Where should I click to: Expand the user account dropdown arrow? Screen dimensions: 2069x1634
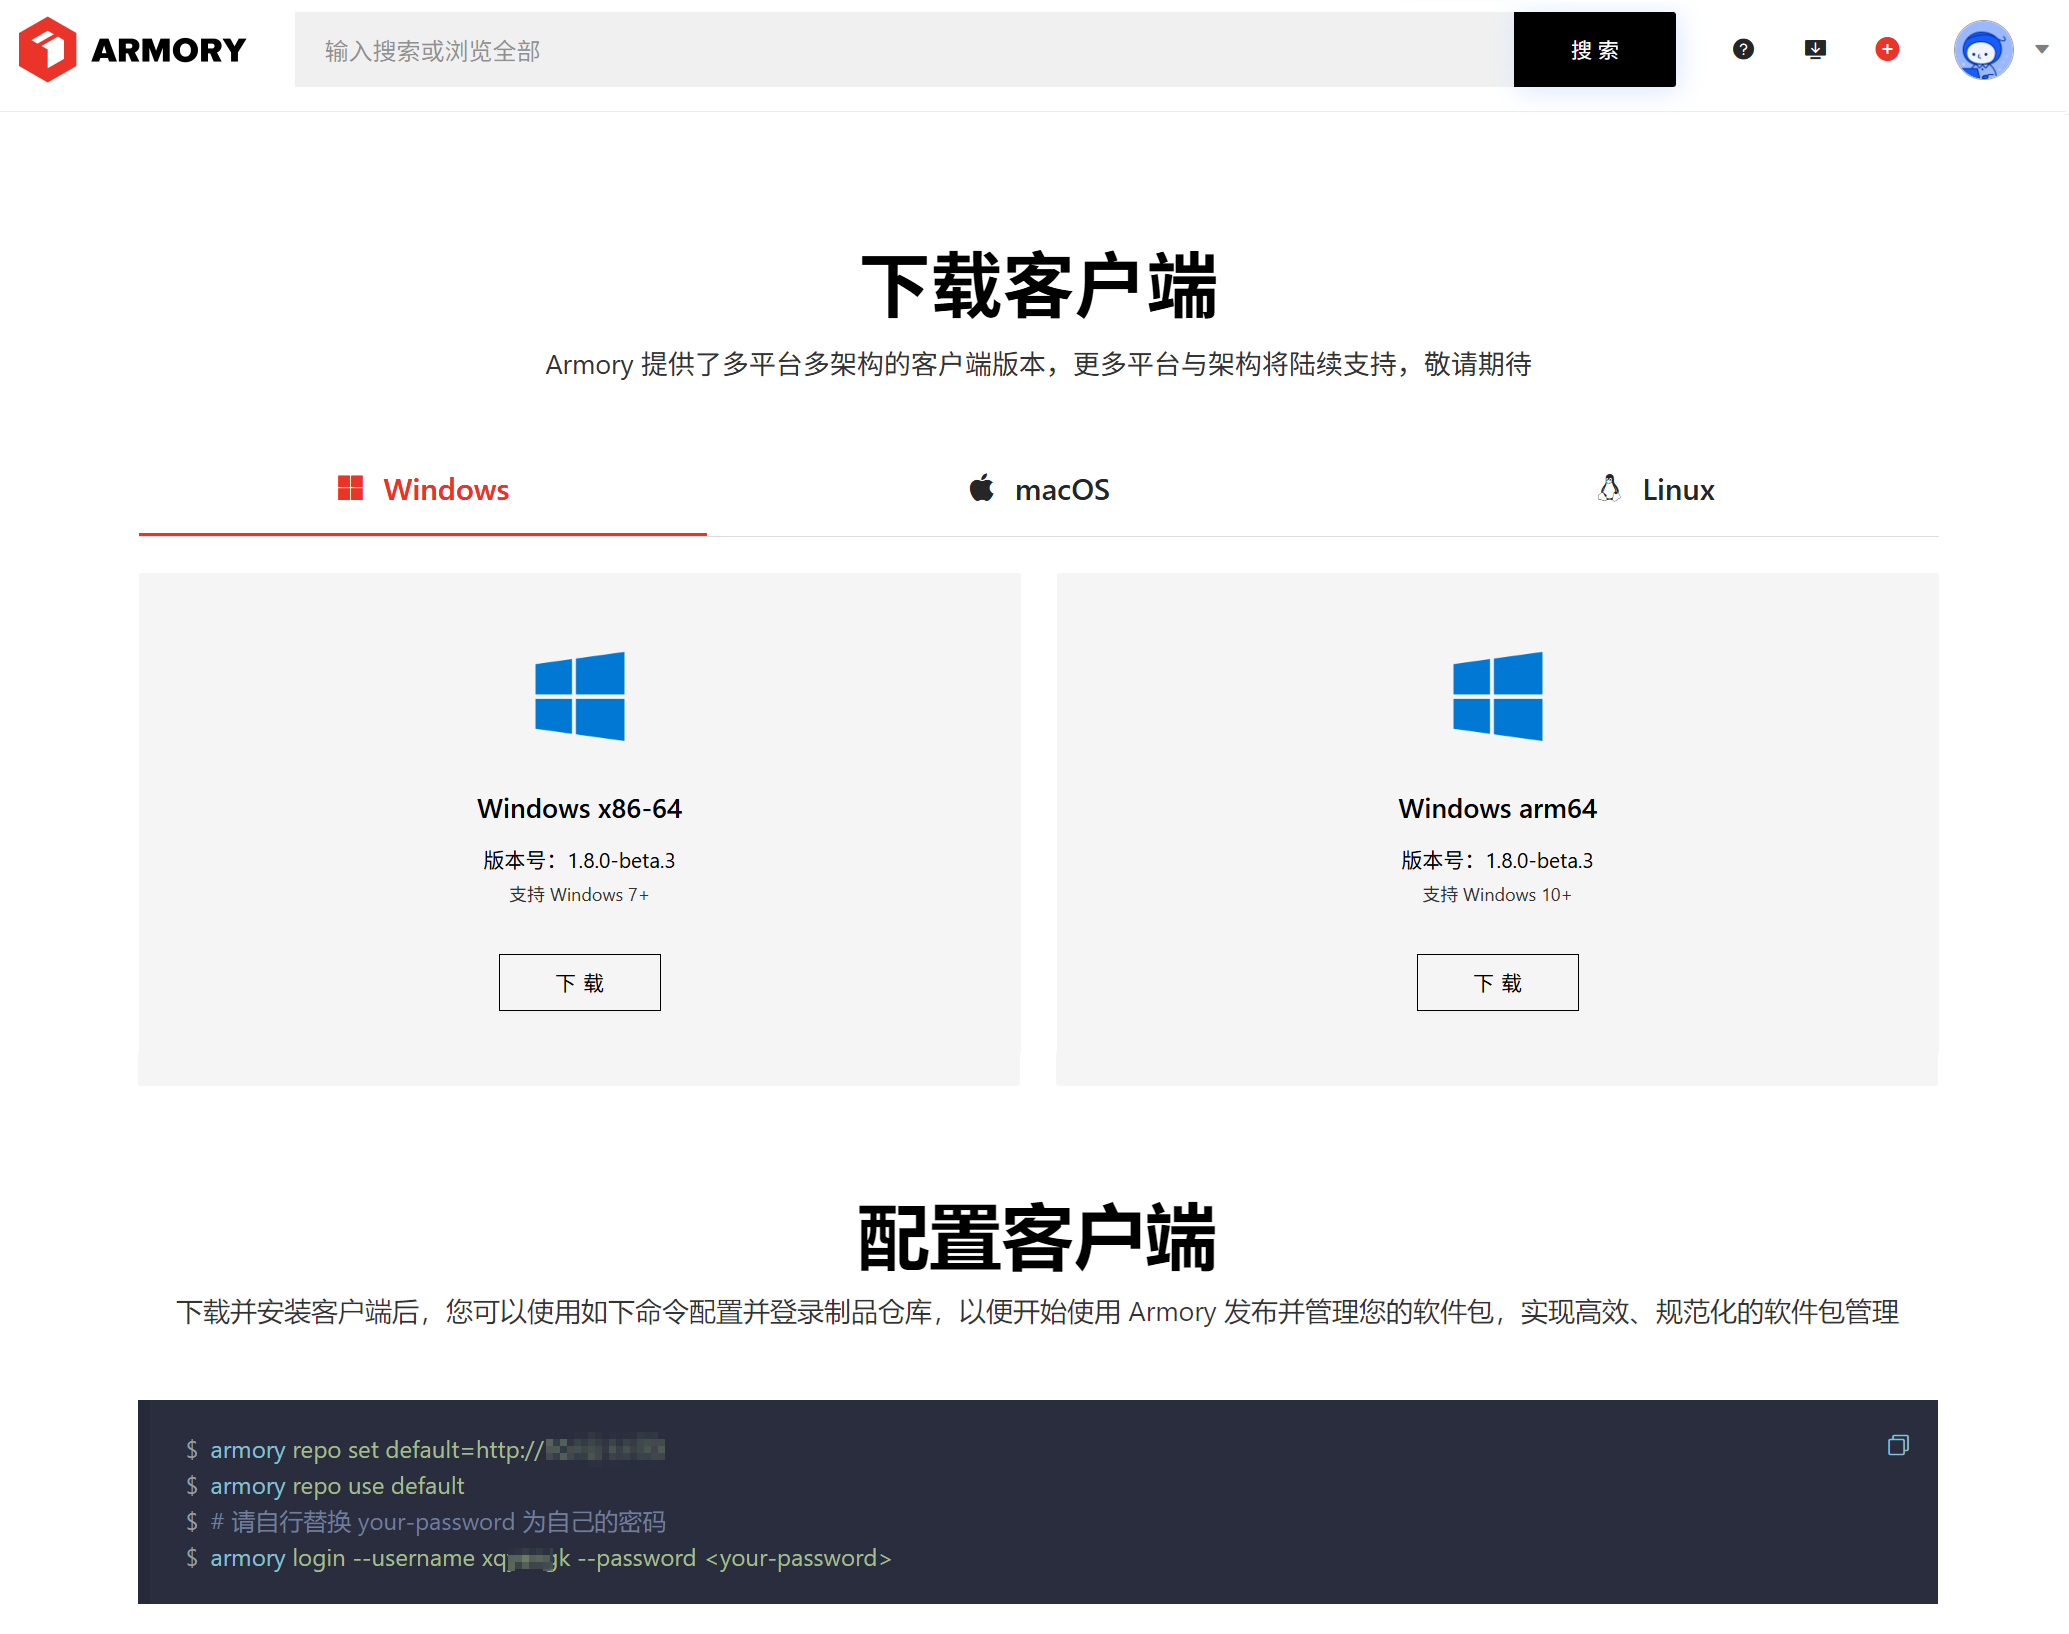(x=2042, y=49)
